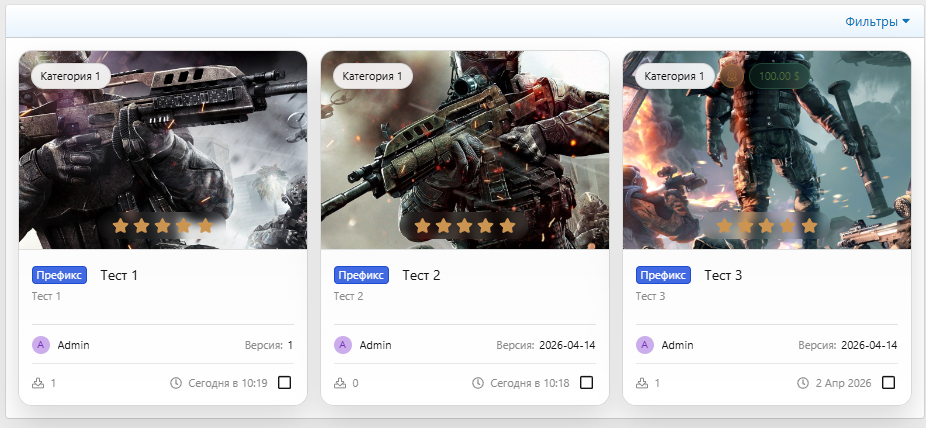Click the star rating on Тест 2
Viewport: 926px width, 428px height.
pyautogui.click(x=465, y=226)
